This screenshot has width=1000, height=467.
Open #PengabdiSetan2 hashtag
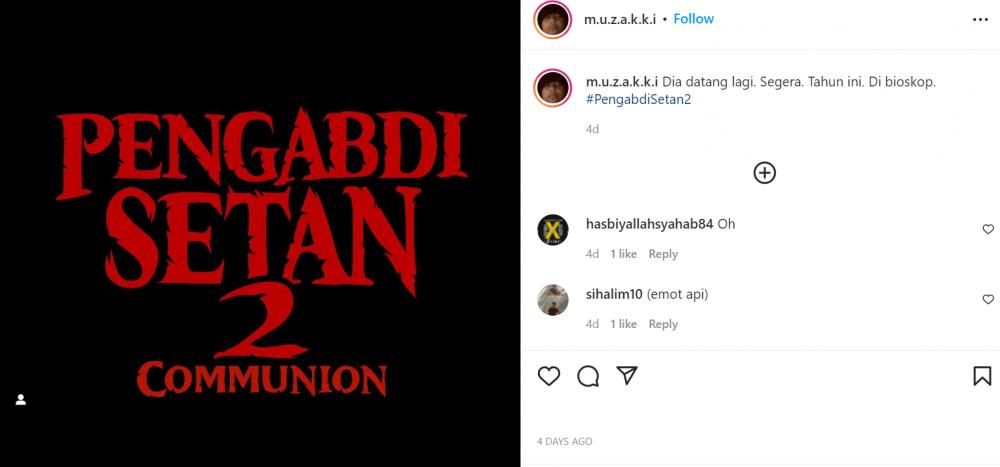point(638,100)
